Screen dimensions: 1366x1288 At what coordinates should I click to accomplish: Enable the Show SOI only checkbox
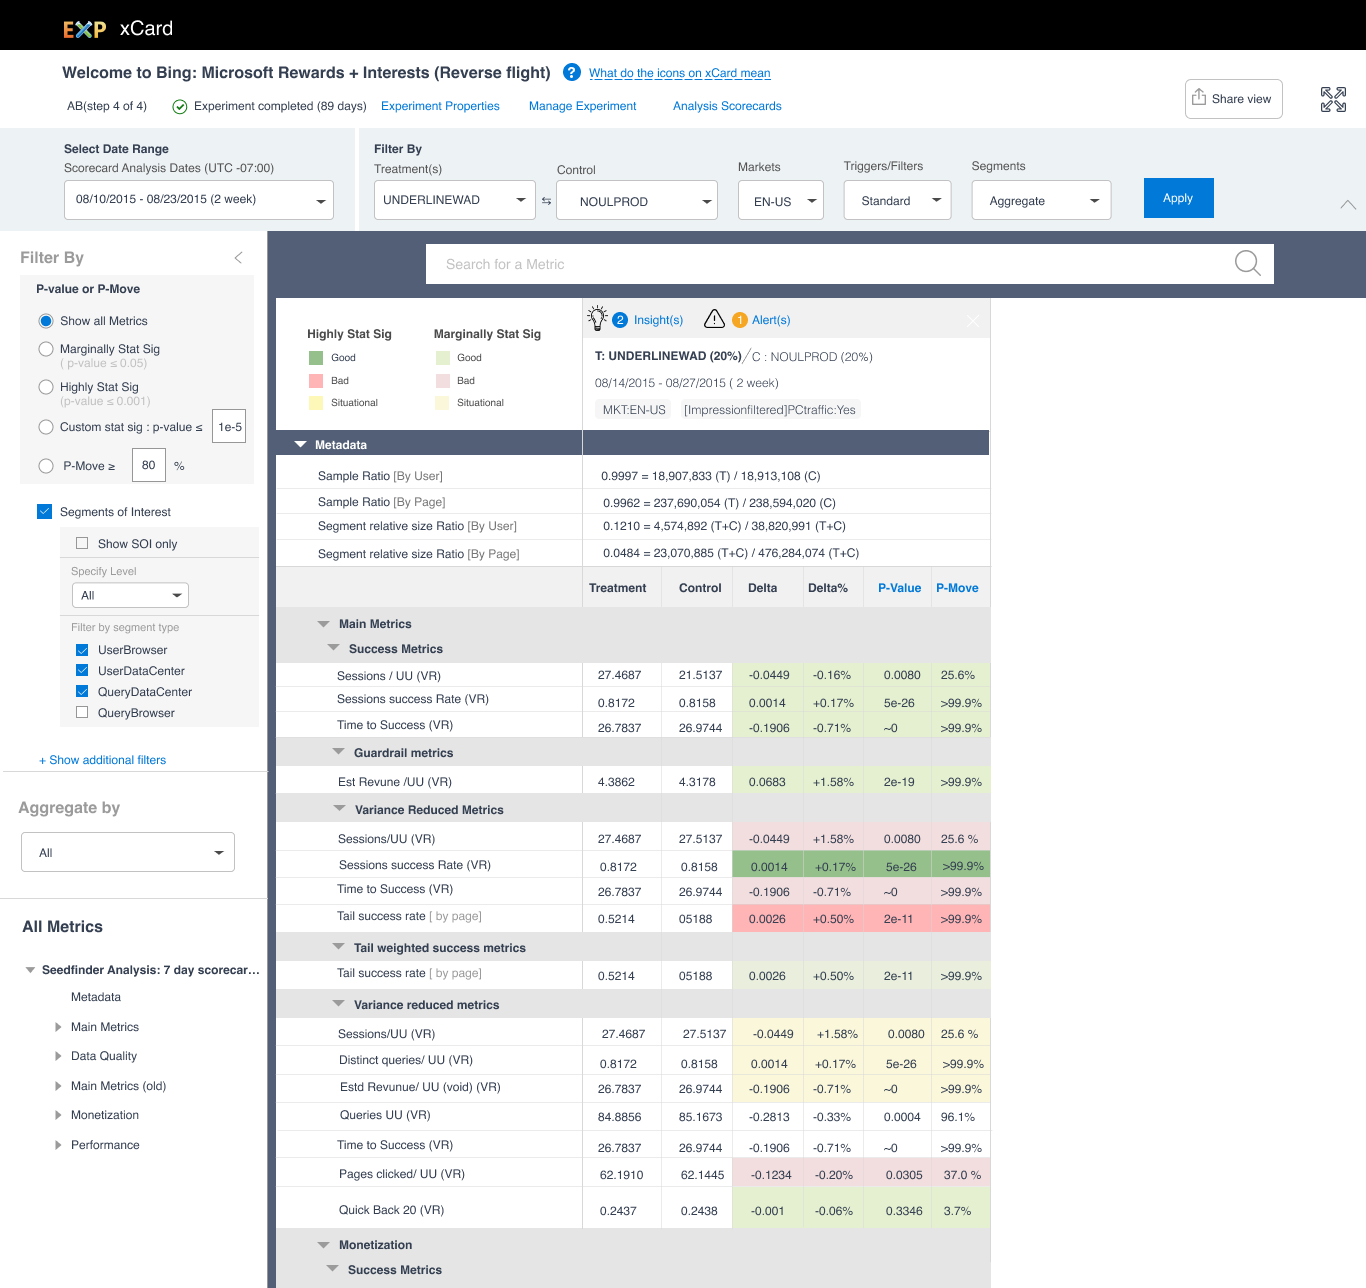pyautogui.click(x=82, y=544)
